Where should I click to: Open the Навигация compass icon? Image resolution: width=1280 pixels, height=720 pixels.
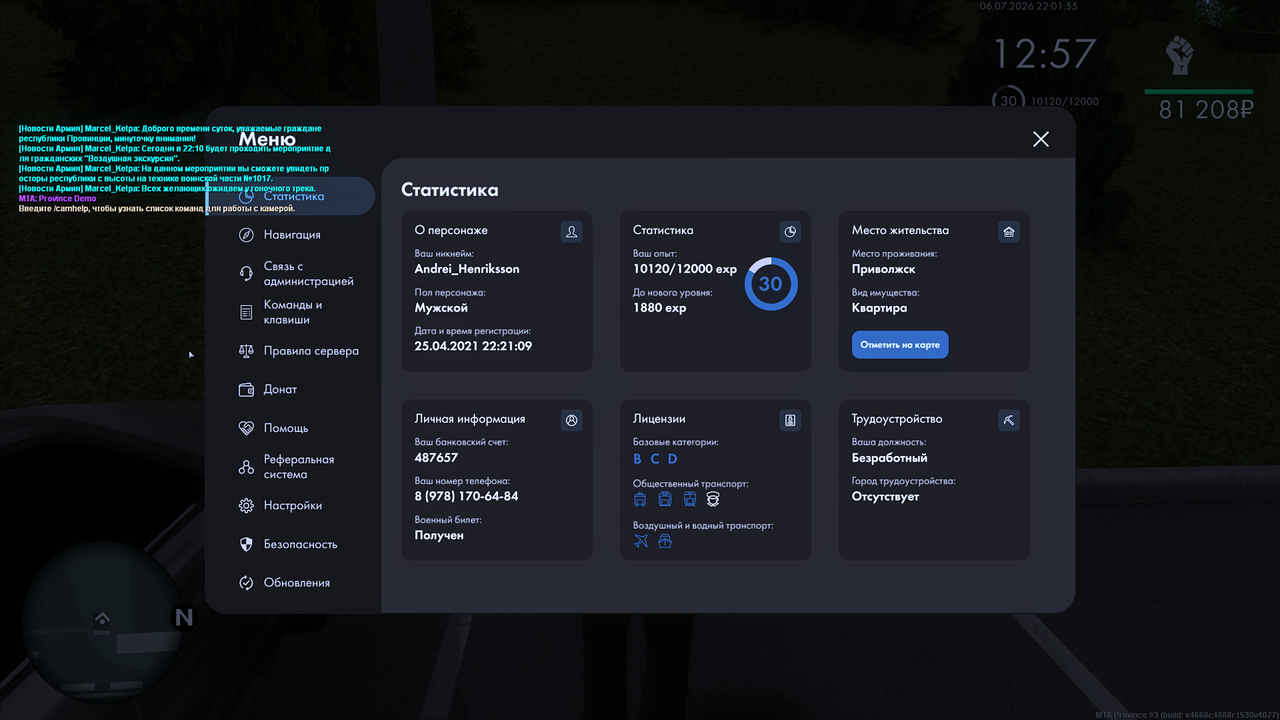click(246, 235)
